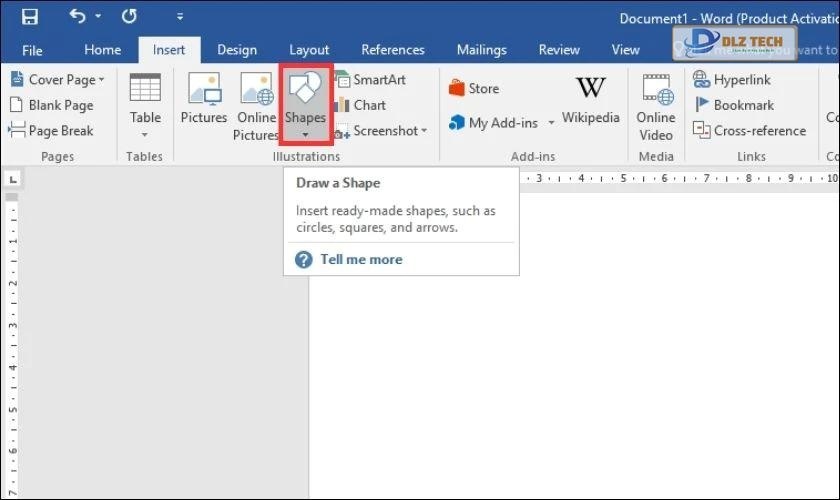Open the File menu tab

click(x=32, y=50)
